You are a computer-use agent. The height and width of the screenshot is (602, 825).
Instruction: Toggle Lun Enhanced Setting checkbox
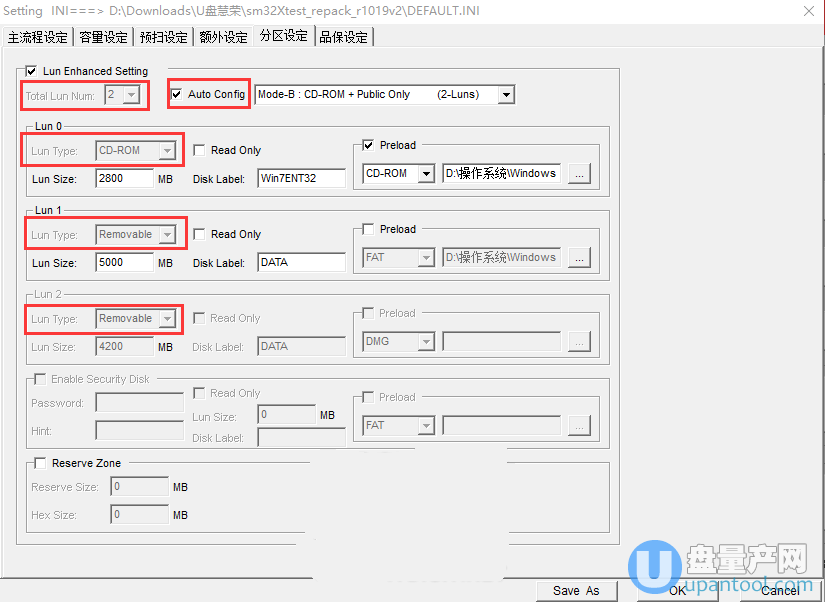(x=31, y=72)
